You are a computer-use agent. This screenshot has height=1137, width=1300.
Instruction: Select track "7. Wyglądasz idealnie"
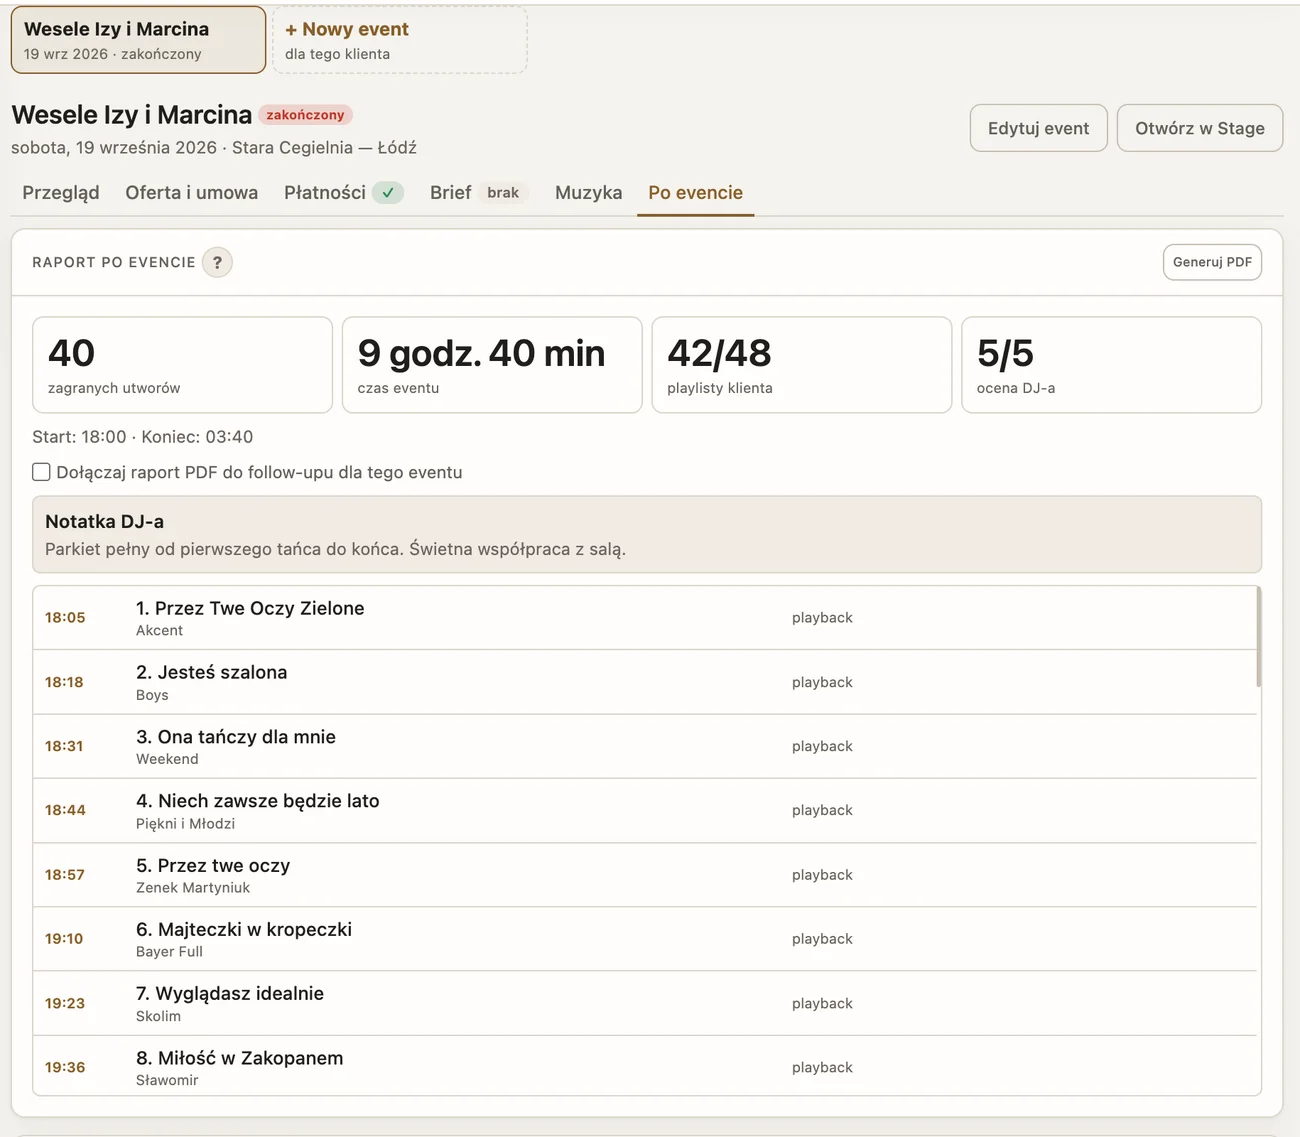(645, 1003)
